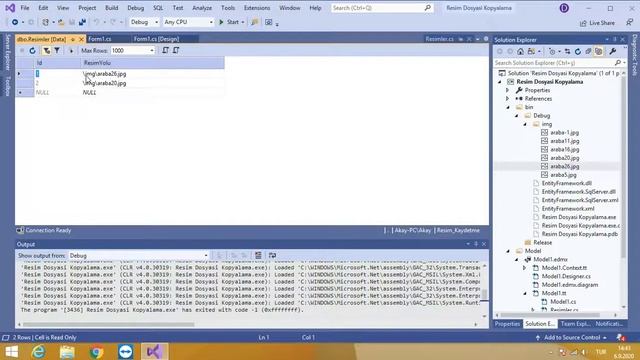Expand the Model1.Context.tt node
The height and width of the screenshot is (360, 640).
[524, 268]
